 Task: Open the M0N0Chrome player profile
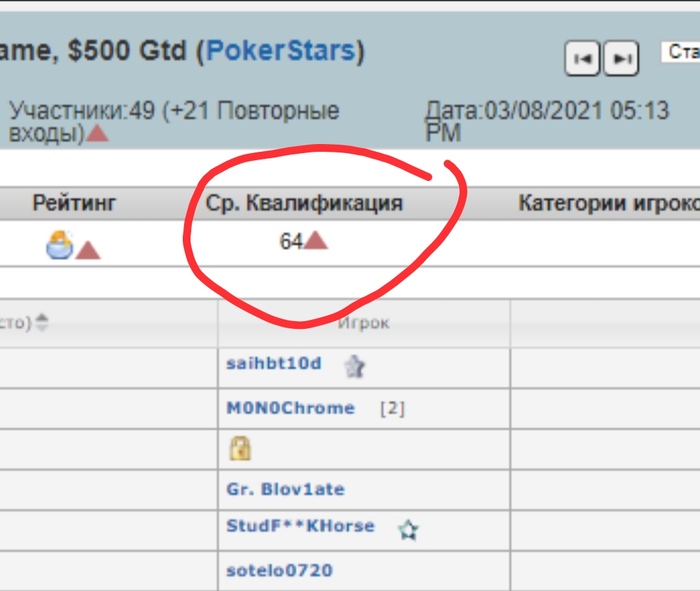coord(291,408)
